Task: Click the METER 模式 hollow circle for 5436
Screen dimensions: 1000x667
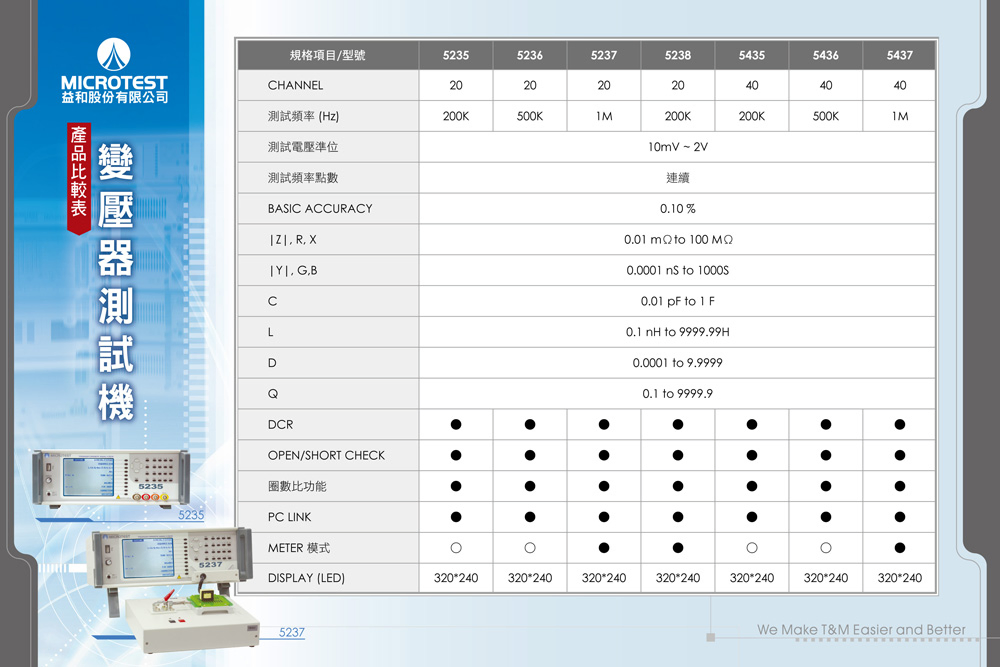Action: click(826, 548)
